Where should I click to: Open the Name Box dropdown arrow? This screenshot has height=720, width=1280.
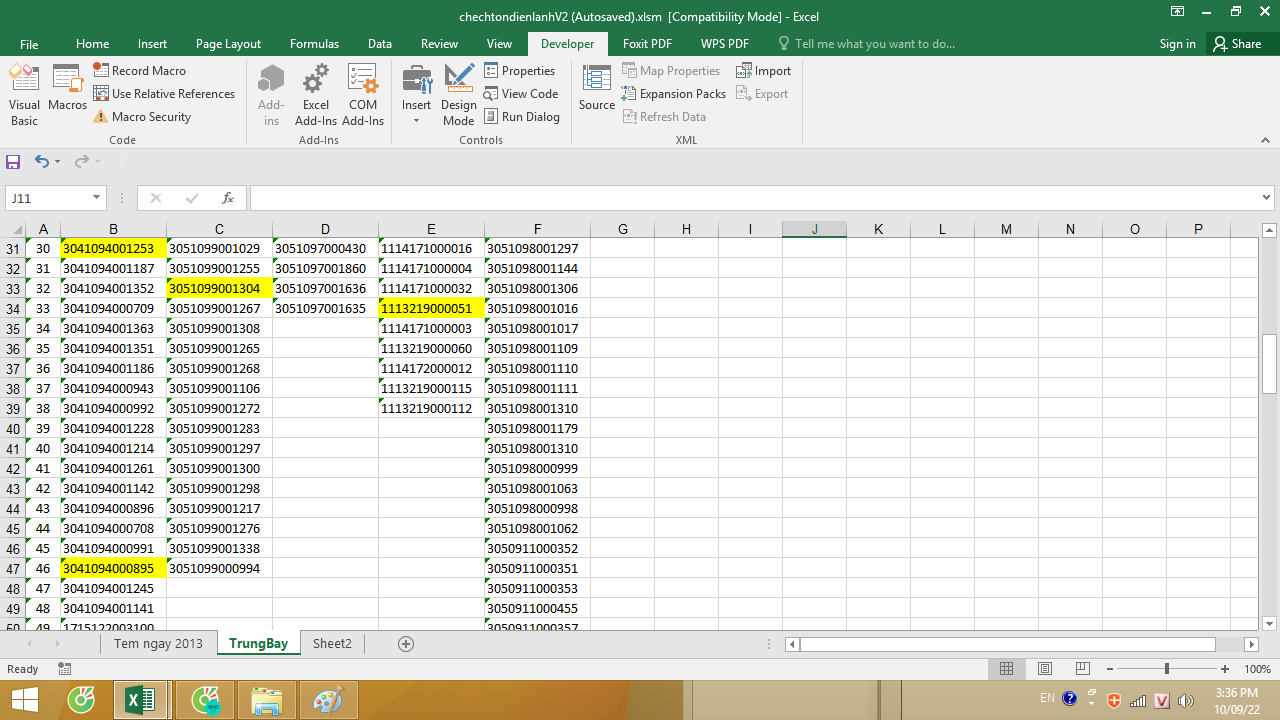[97, 198]
